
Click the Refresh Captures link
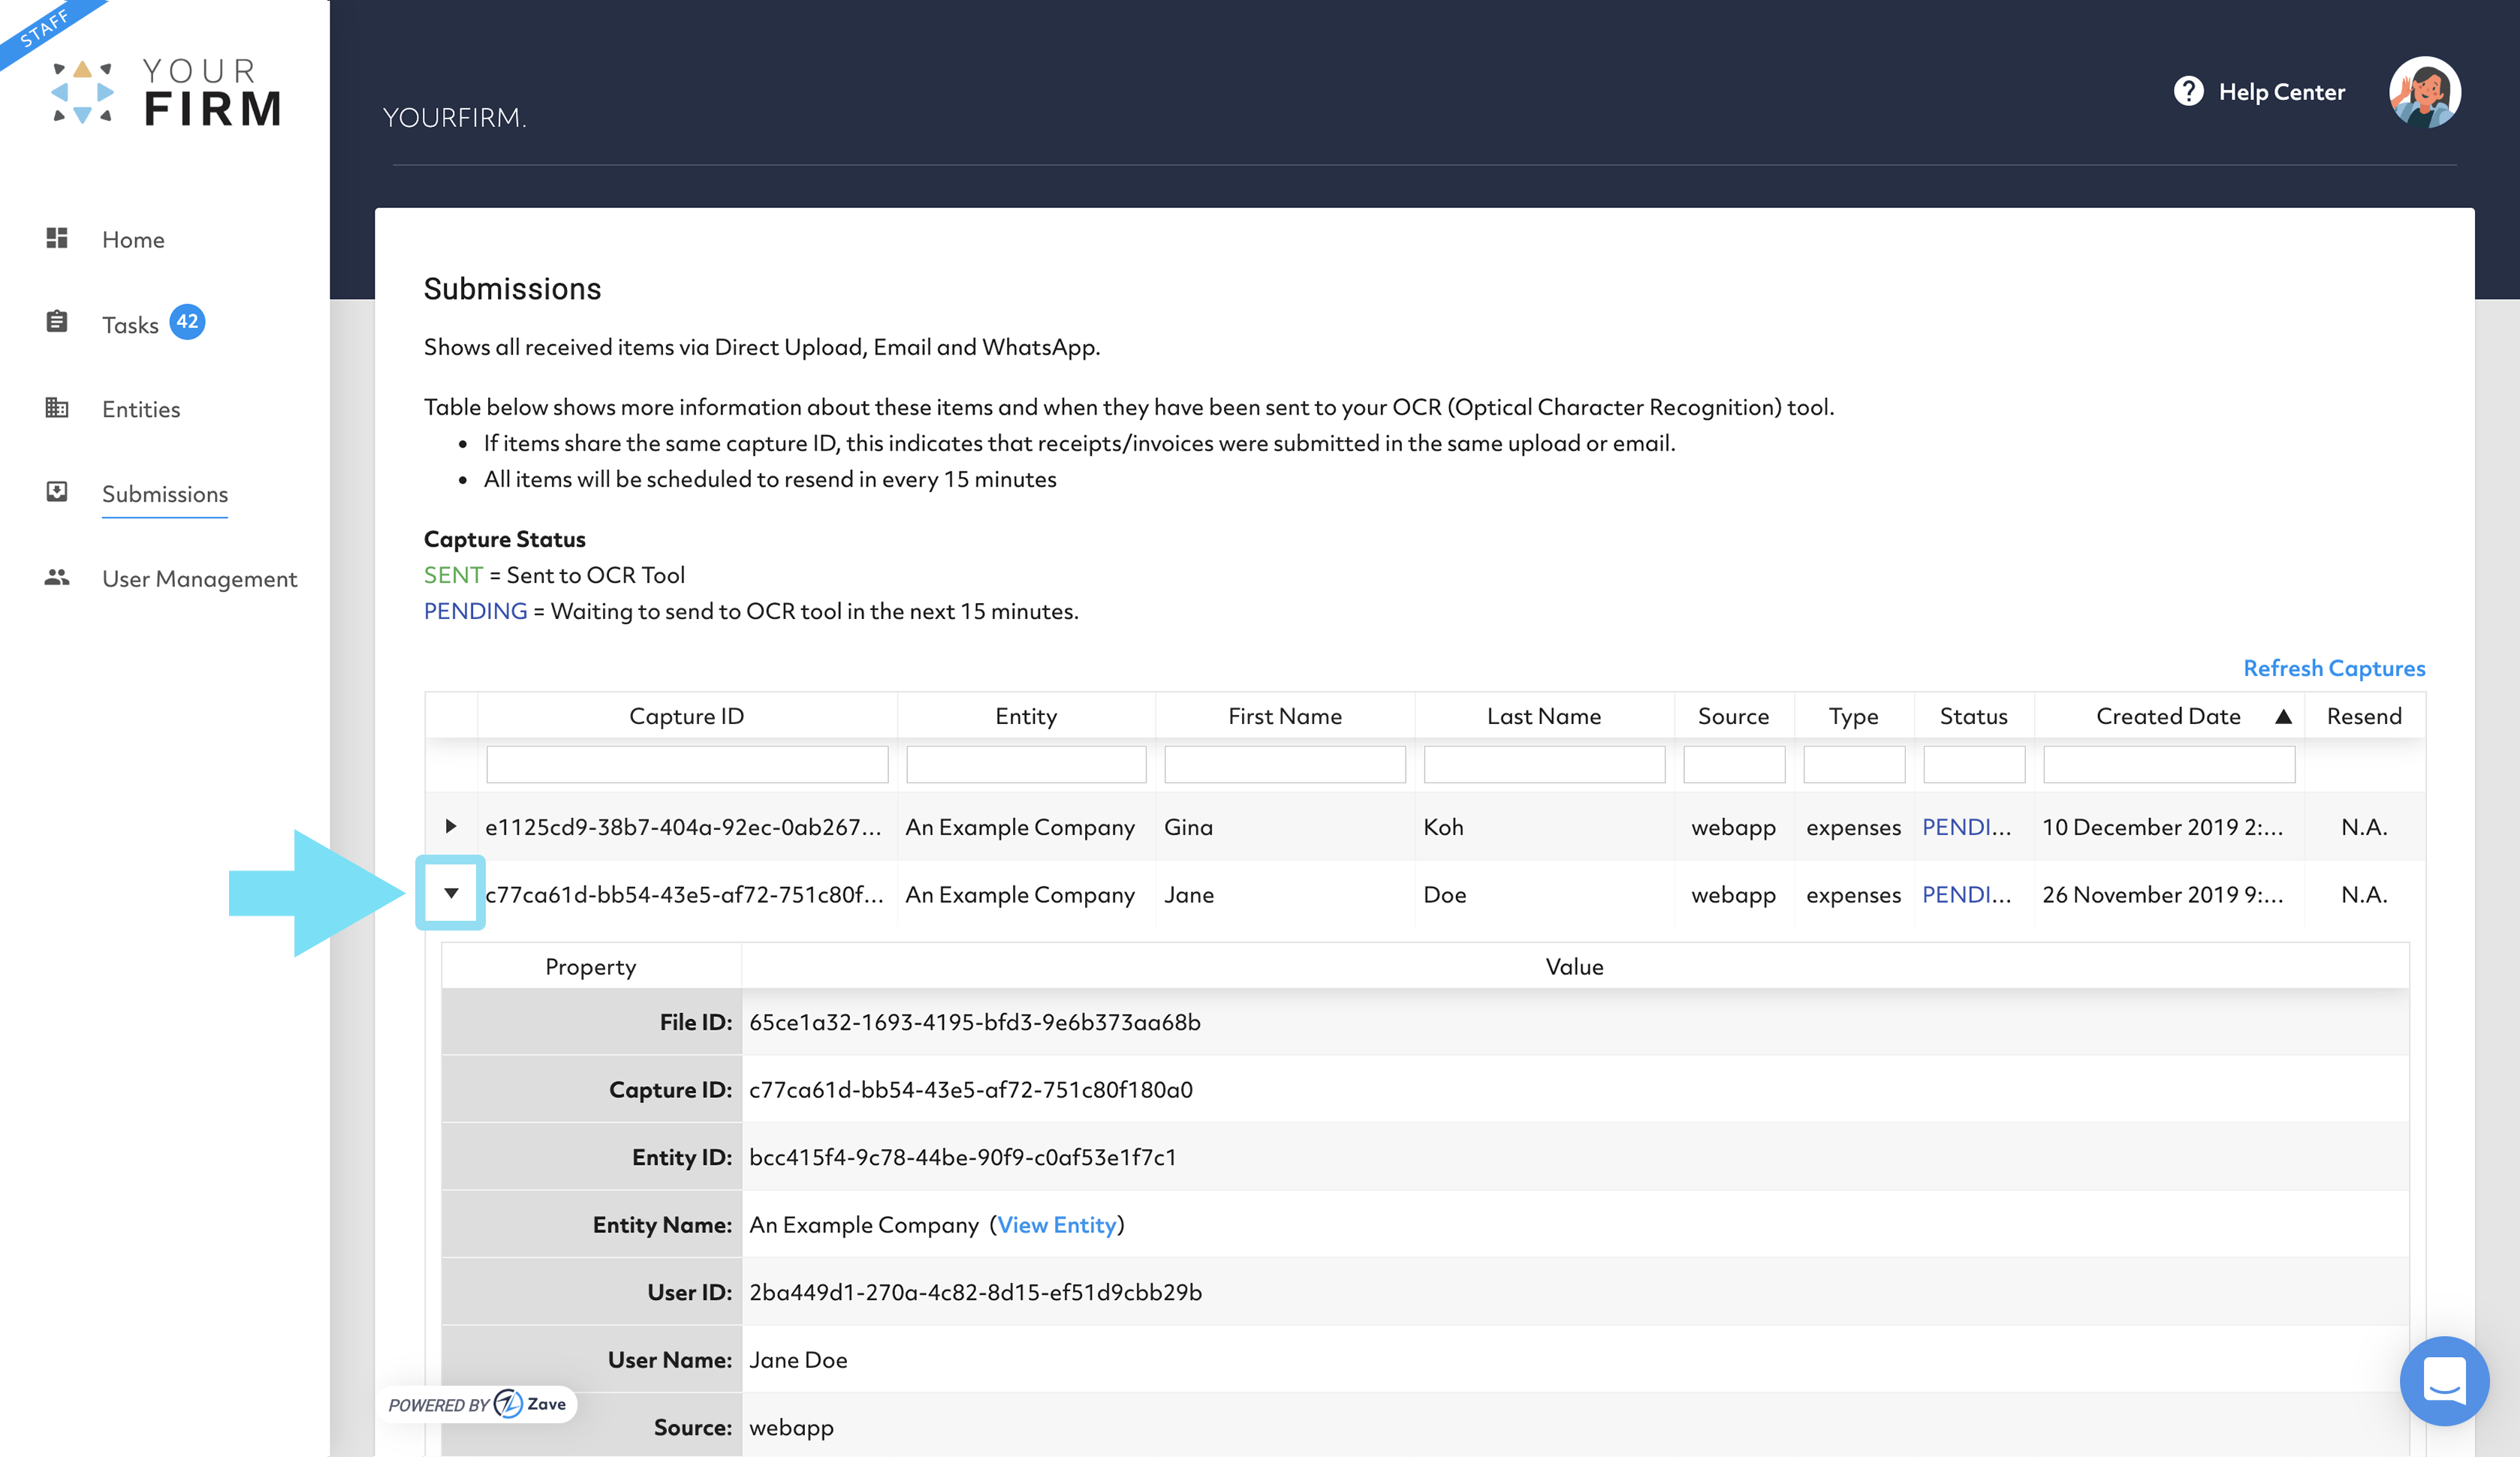[2334, 668]
